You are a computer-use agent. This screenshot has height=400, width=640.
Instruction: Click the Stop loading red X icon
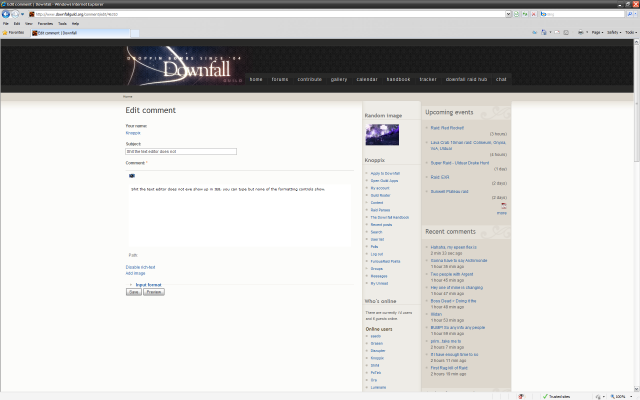pyautogui.click(x=533, y=14)
